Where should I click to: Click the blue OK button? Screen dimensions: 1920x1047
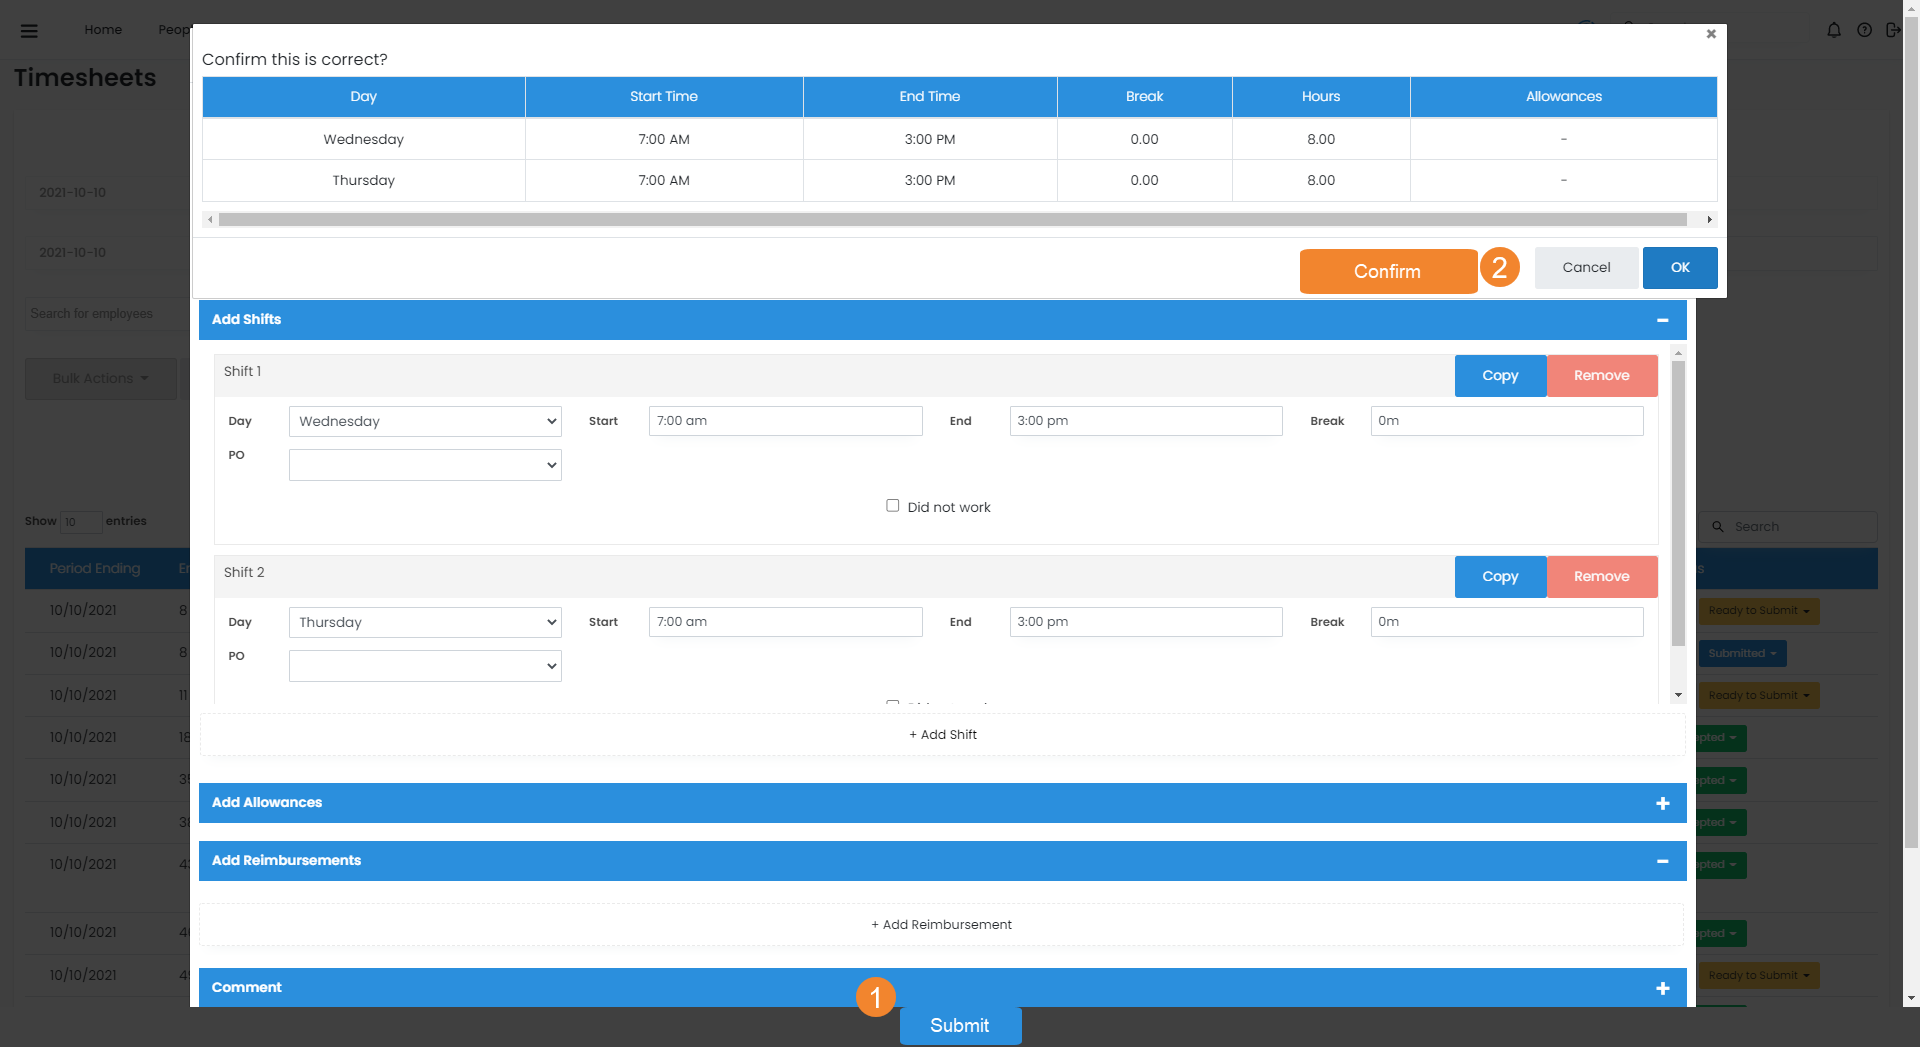pyautogui.click(x=1679, y=268)
